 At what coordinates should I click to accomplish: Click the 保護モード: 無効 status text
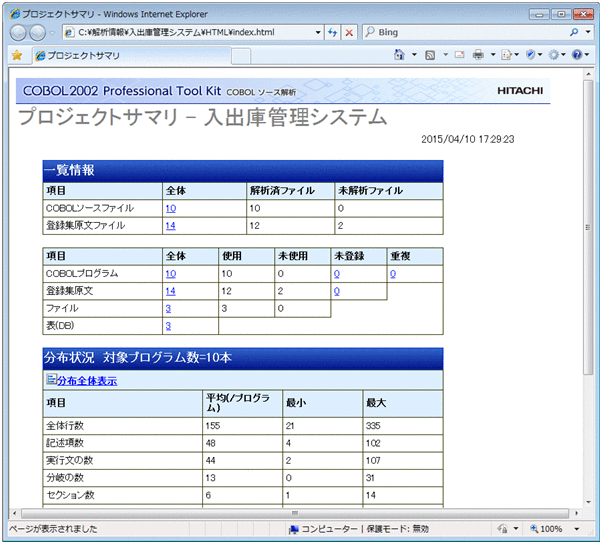pos(397,529)
